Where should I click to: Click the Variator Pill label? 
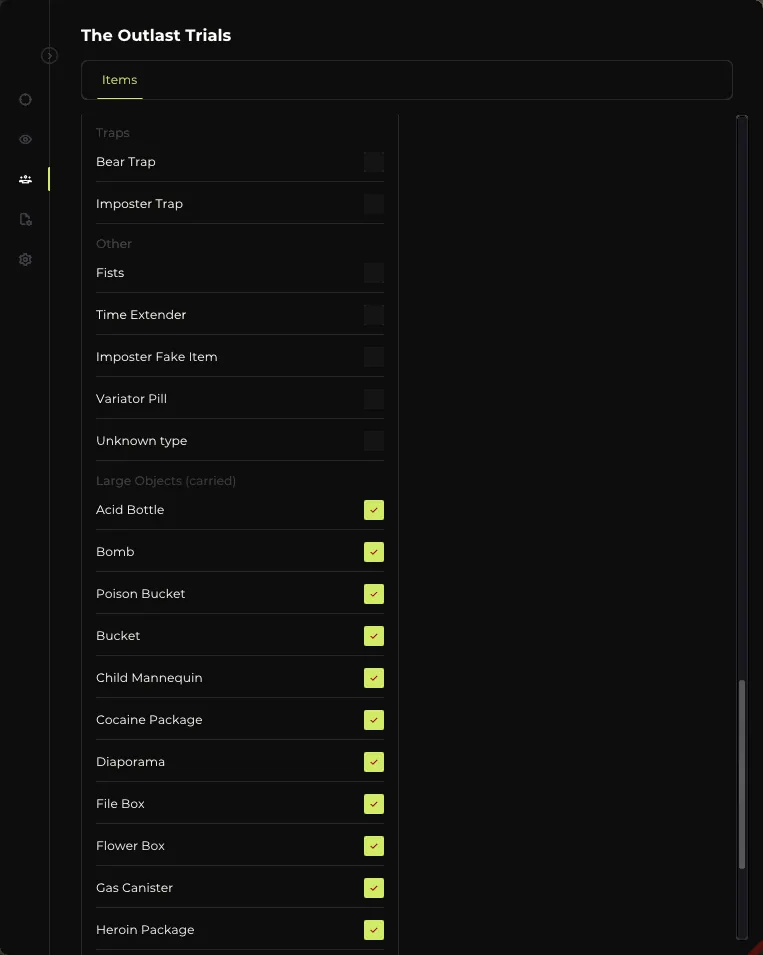click(x=132, y=399)
